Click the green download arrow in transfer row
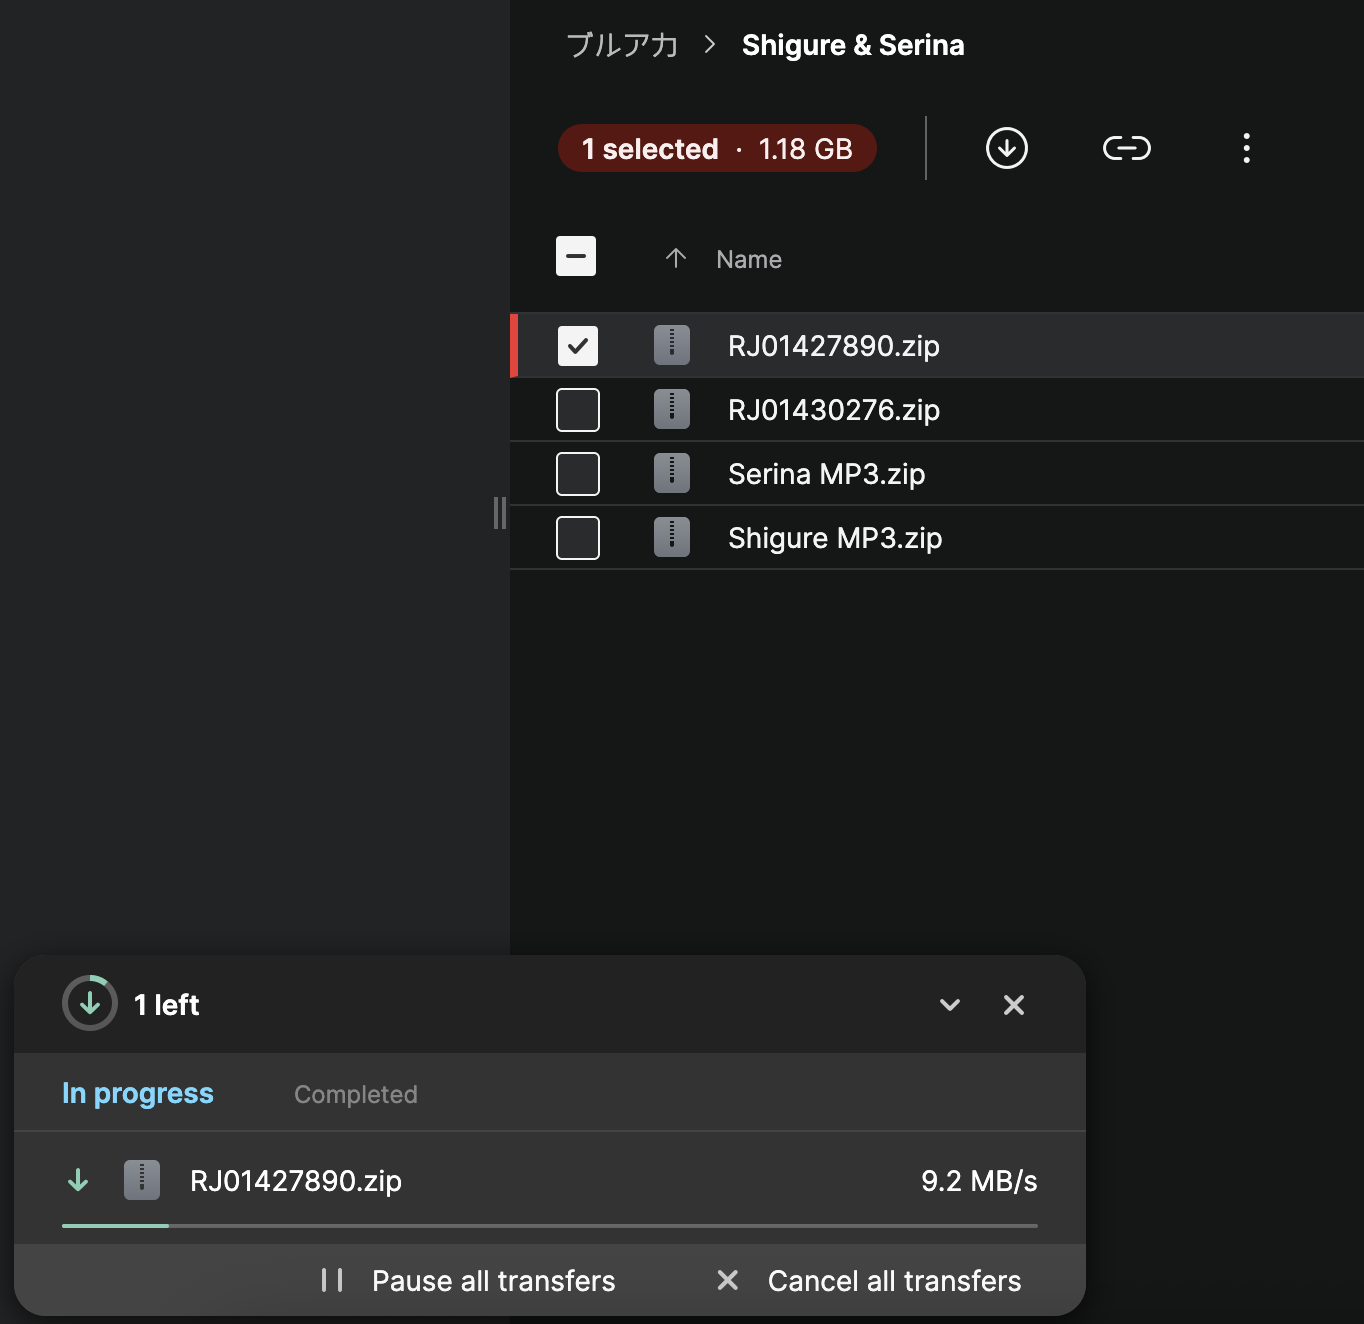This screenshot has width=1364, height=1324. point(78,1180)
